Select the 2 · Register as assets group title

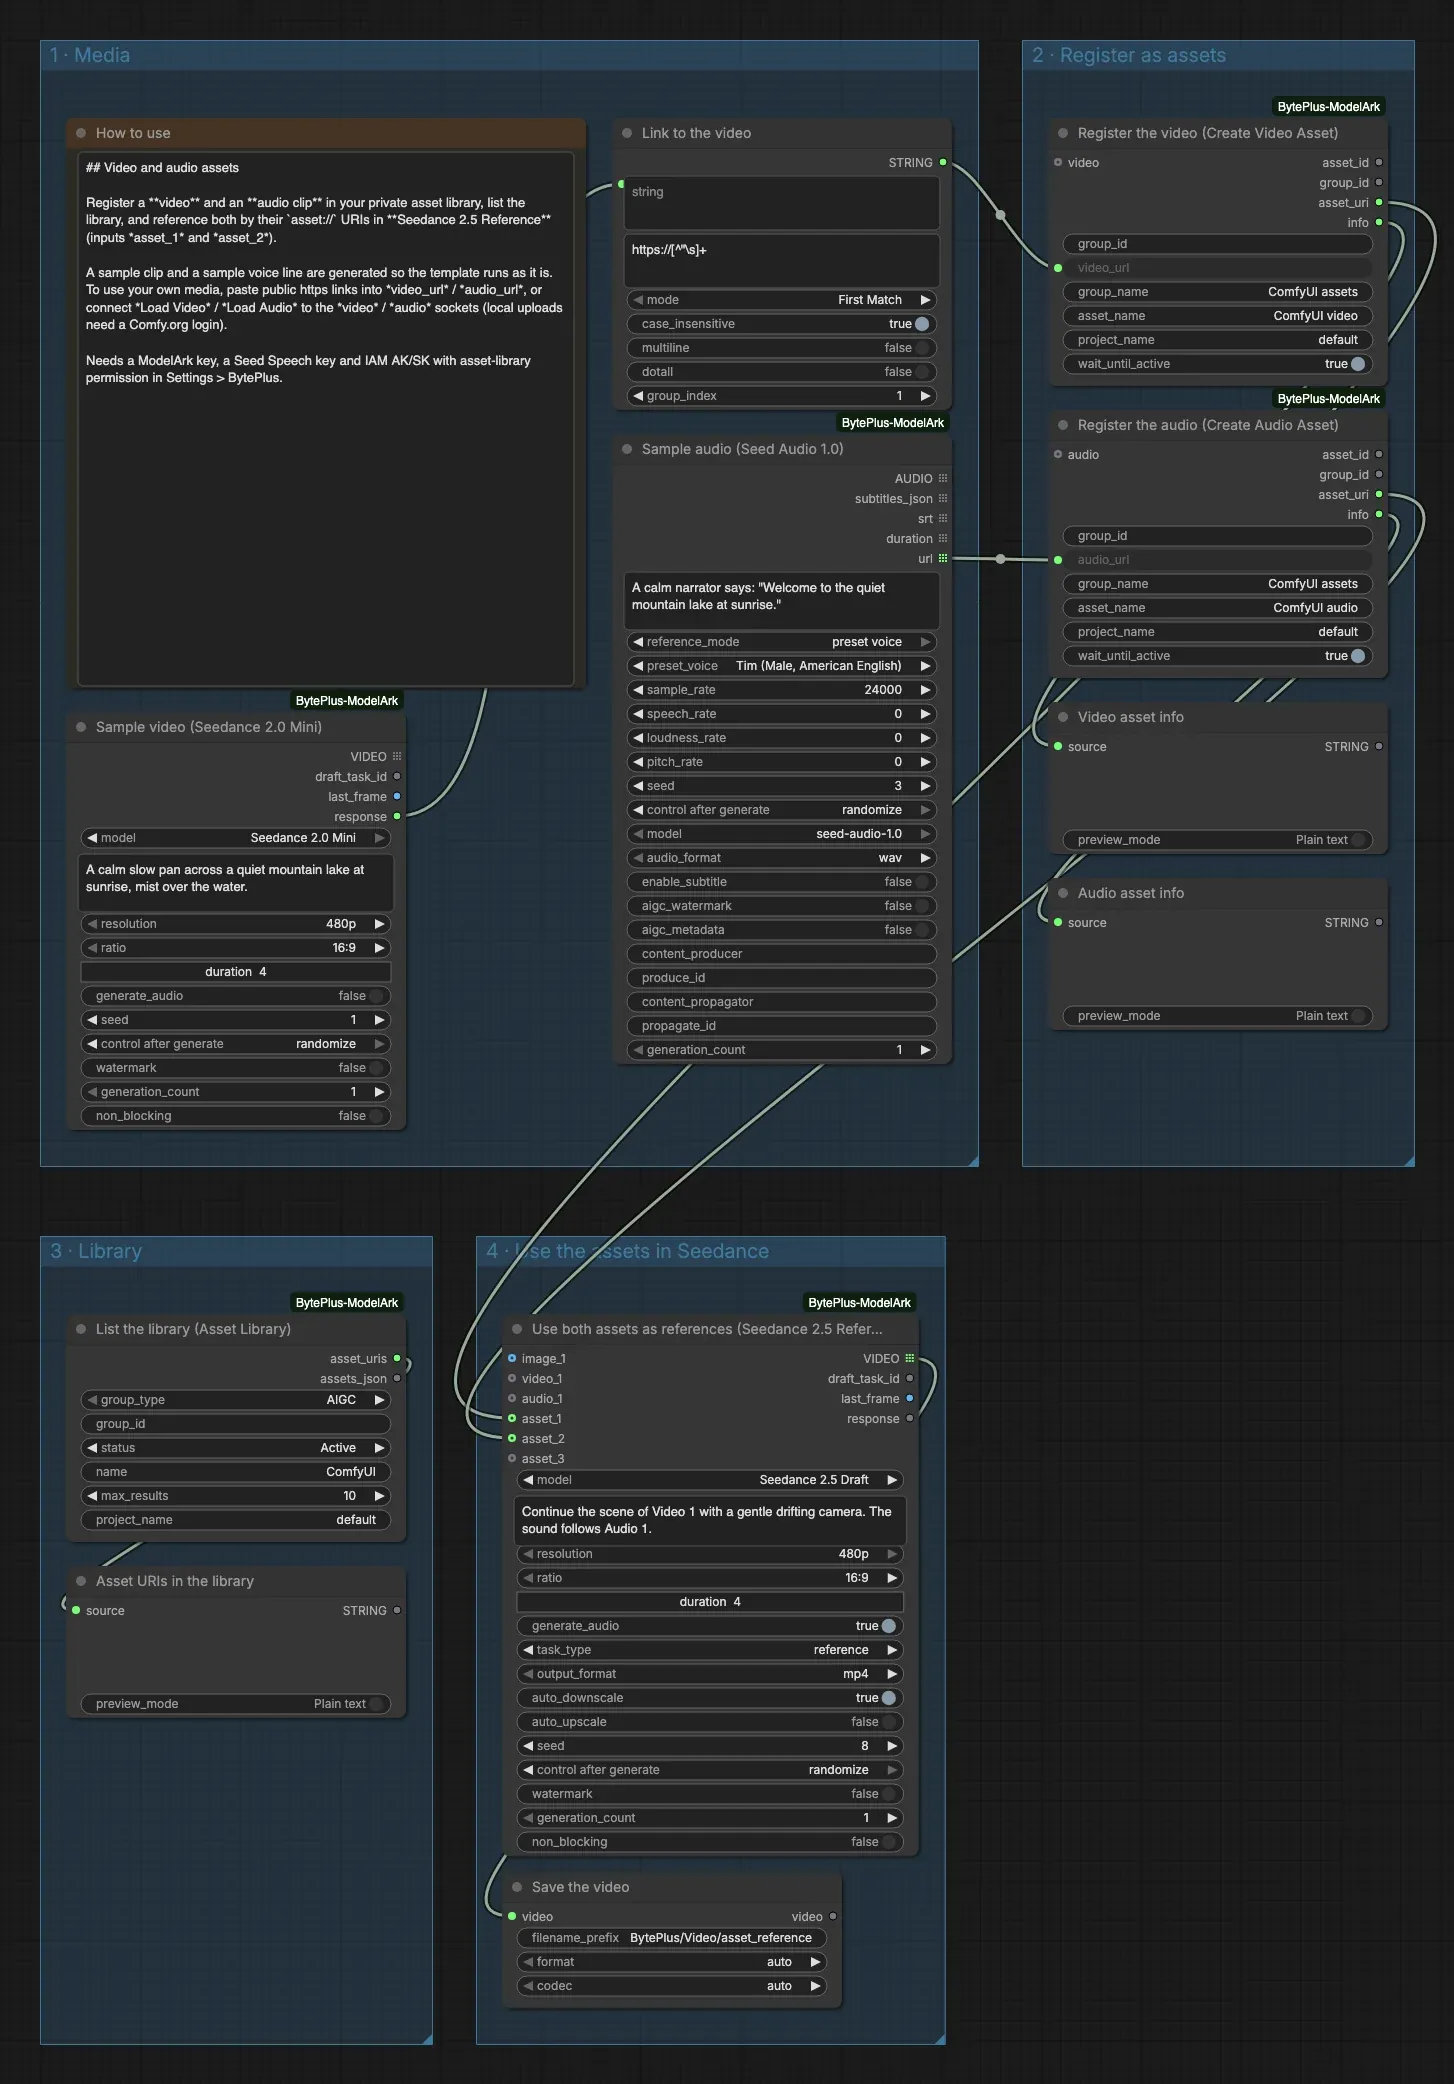(1129, 55)
